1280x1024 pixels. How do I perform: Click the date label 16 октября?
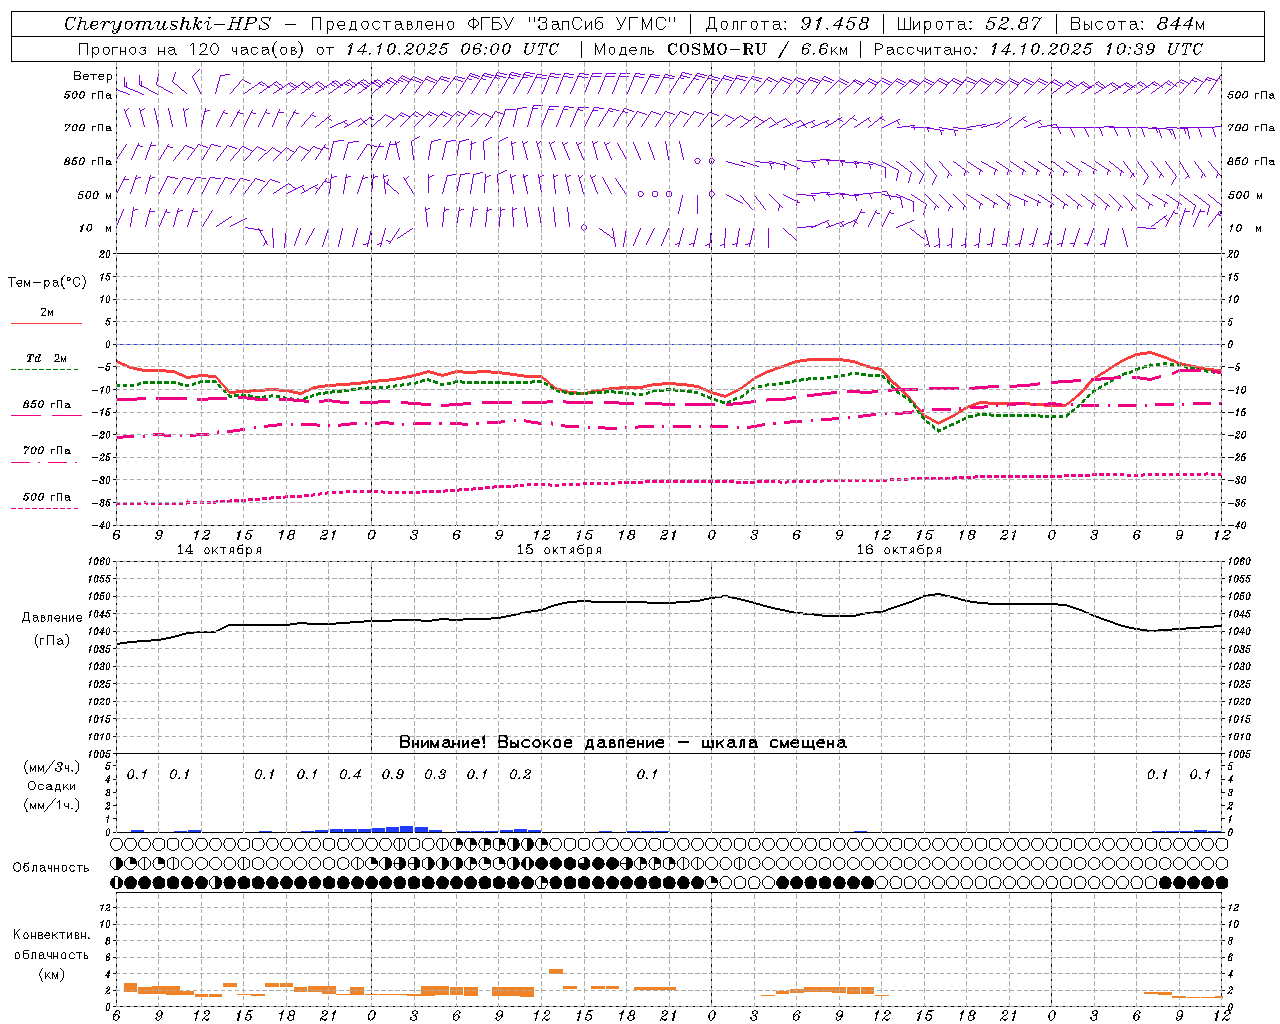pos(899,550)
